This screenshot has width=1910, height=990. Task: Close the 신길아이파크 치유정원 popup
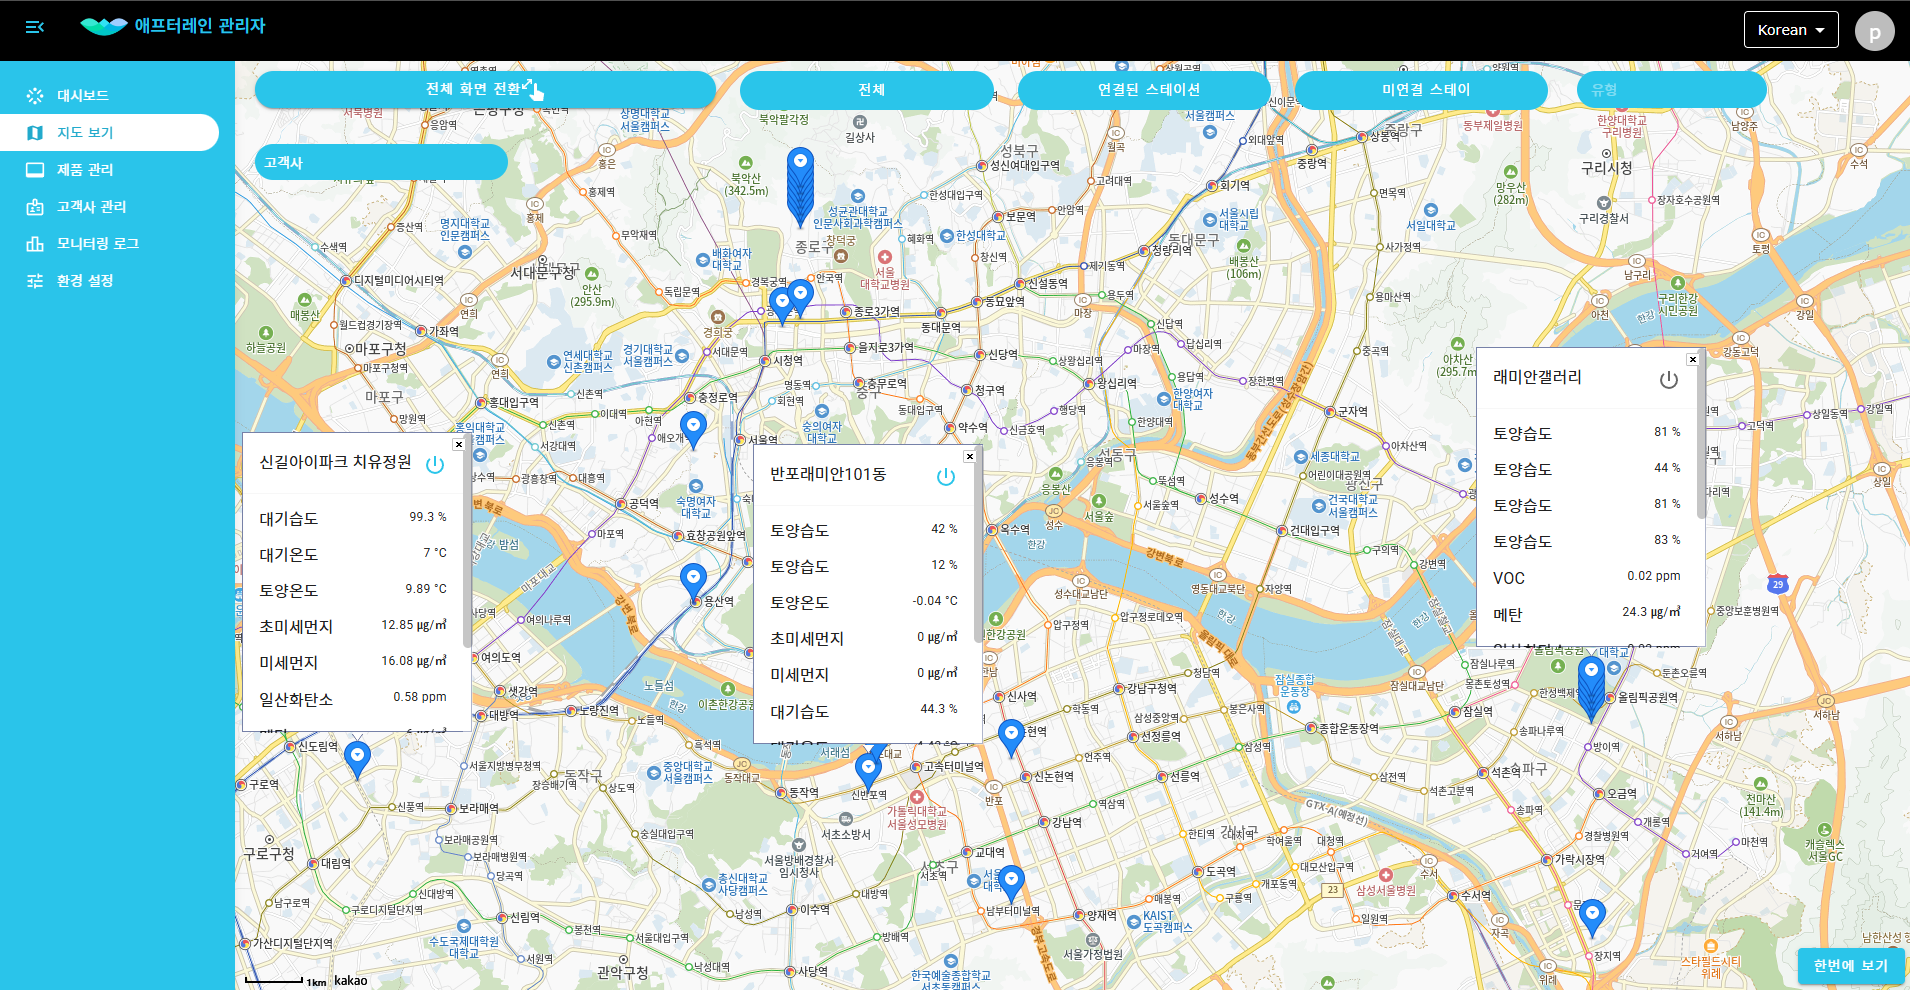(x=459, y=445)
